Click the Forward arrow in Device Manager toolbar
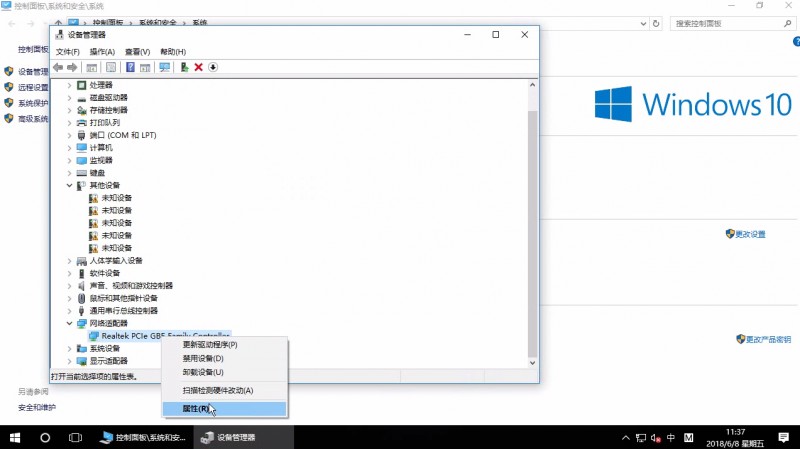The height and width of the screenshot is (449, 800). (72, 67)
